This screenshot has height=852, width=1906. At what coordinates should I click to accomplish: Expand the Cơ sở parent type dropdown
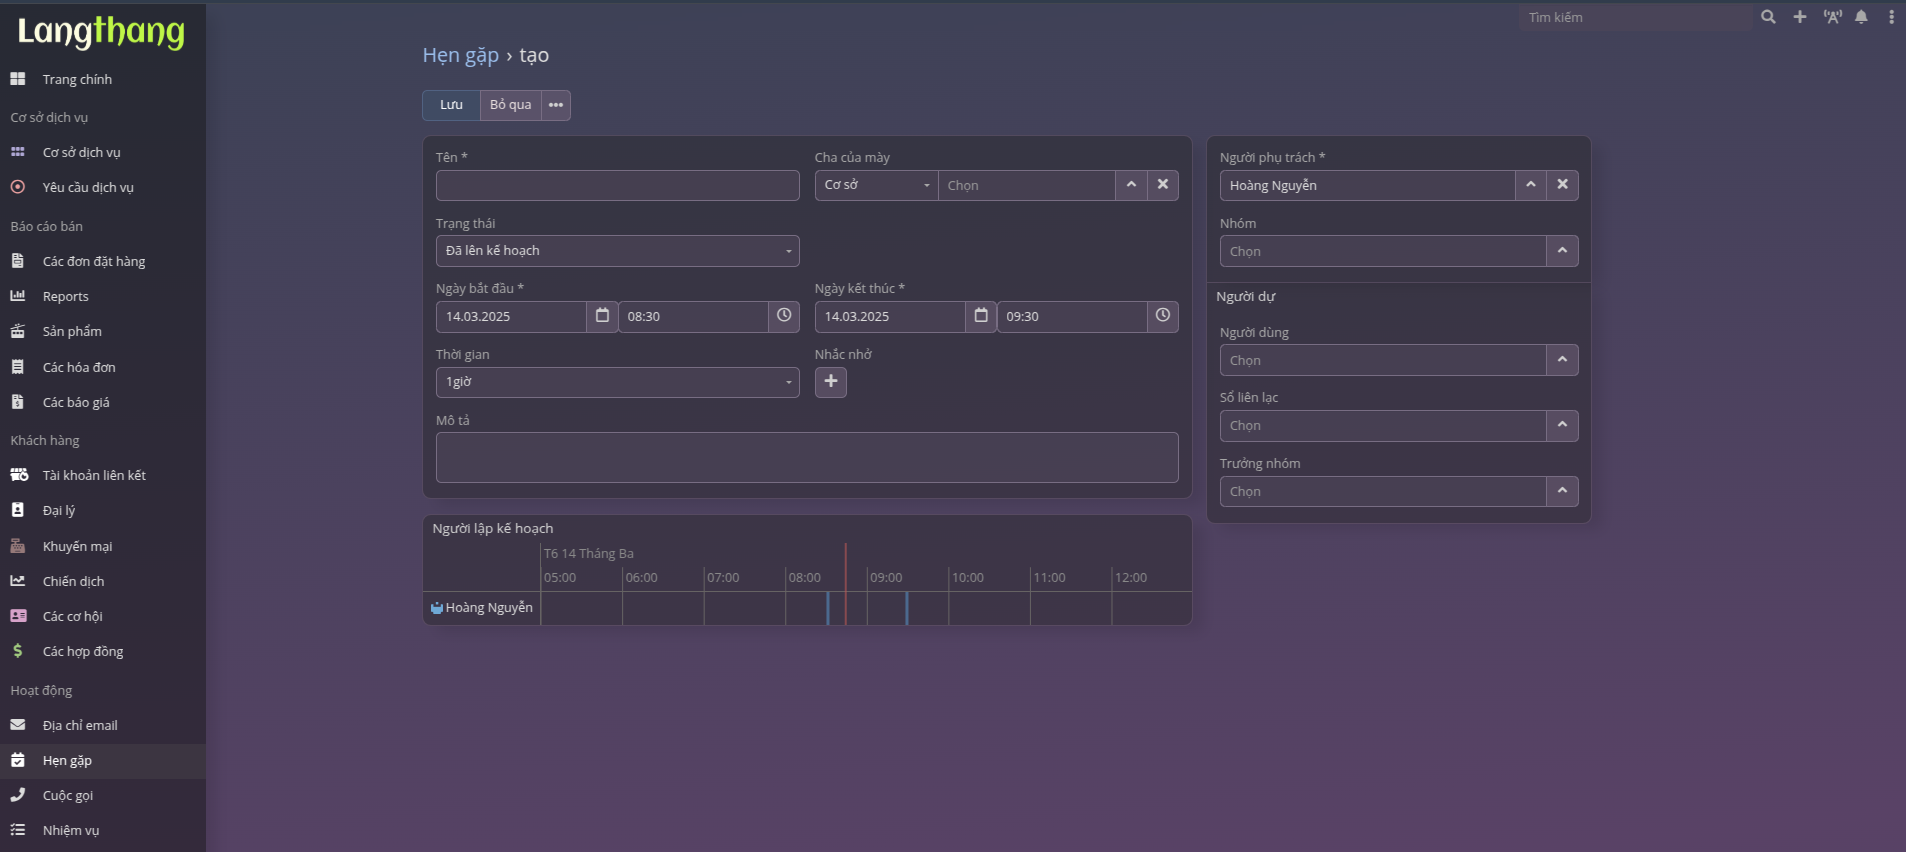point(876,185)
